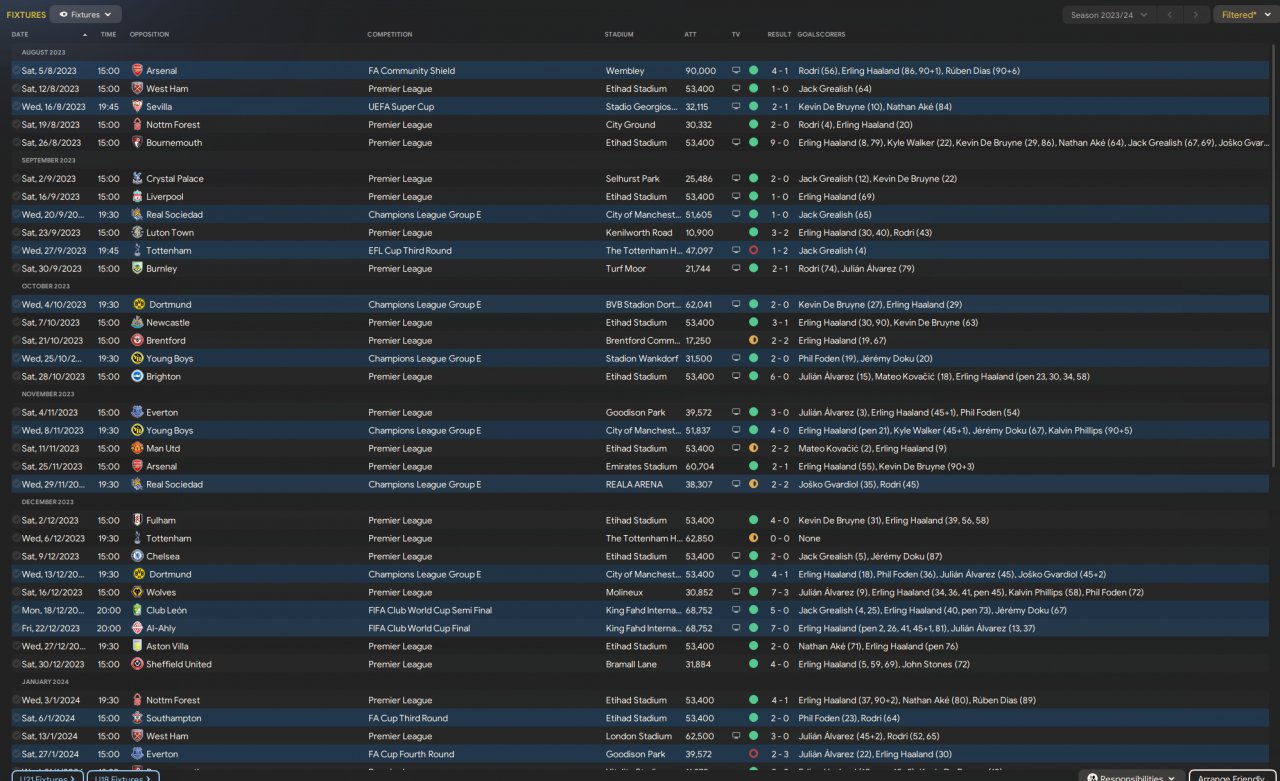Click the Brighton club badge
The width and height of the screenshot is (1280, 781).
137,377
